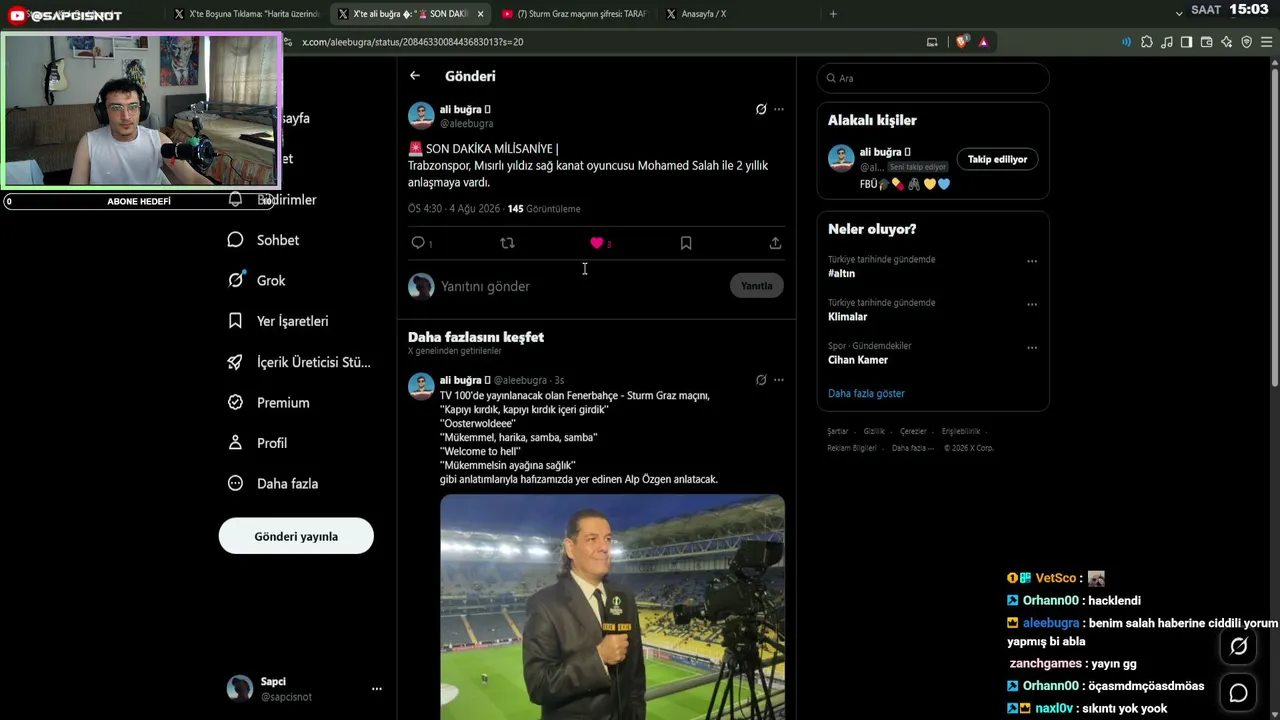Open the floating messages chat button

[1238, 693]
